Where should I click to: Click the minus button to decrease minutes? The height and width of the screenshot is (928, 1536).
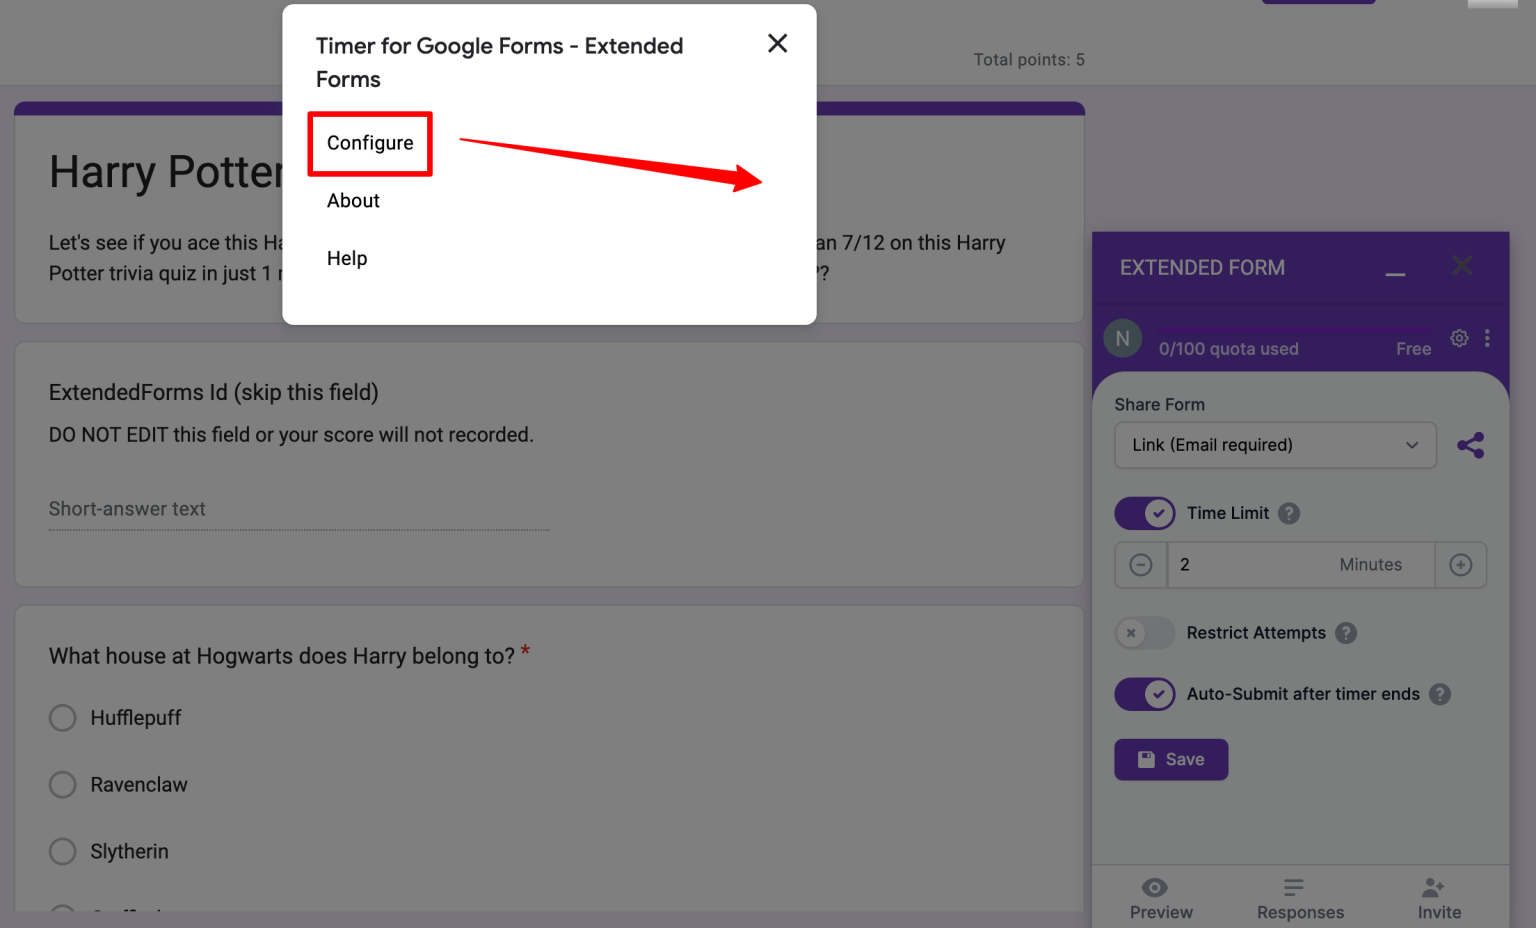coord(1141,565)
